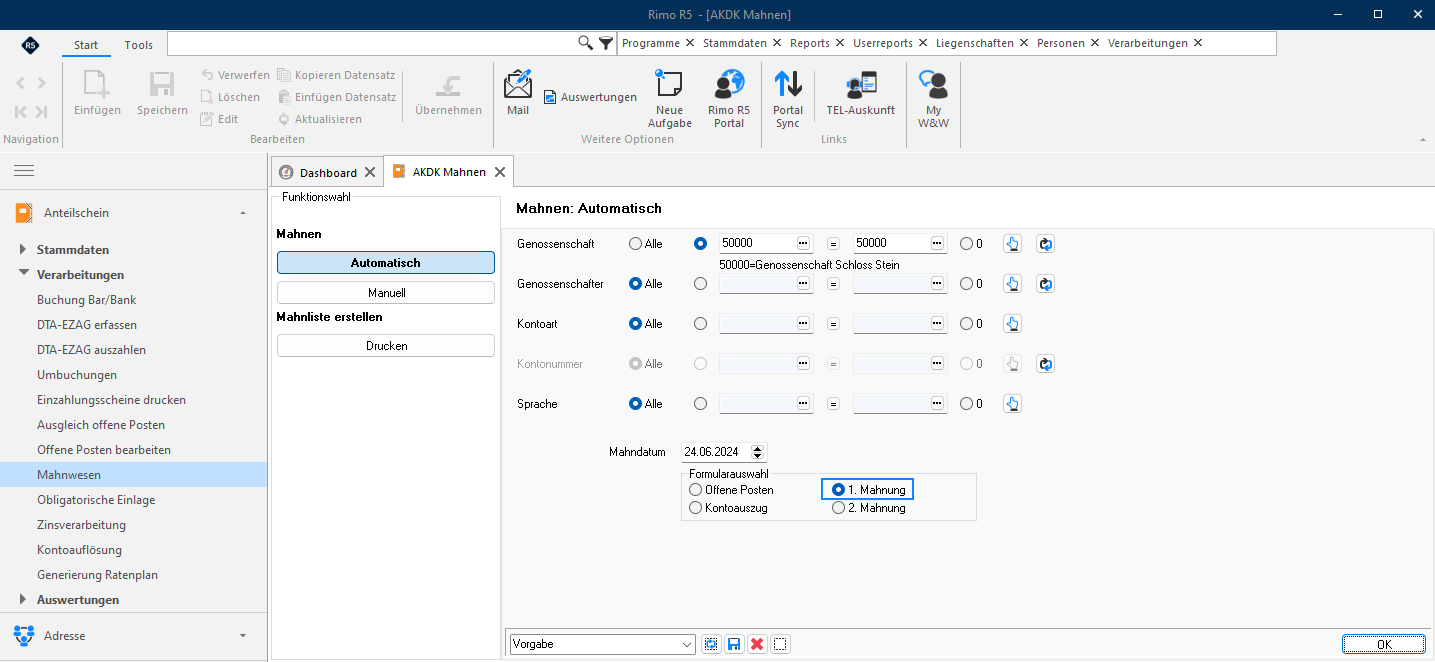Open the Rimo R5 Portal
This screenshot has width=1435, height=662.
pos(729,99)
